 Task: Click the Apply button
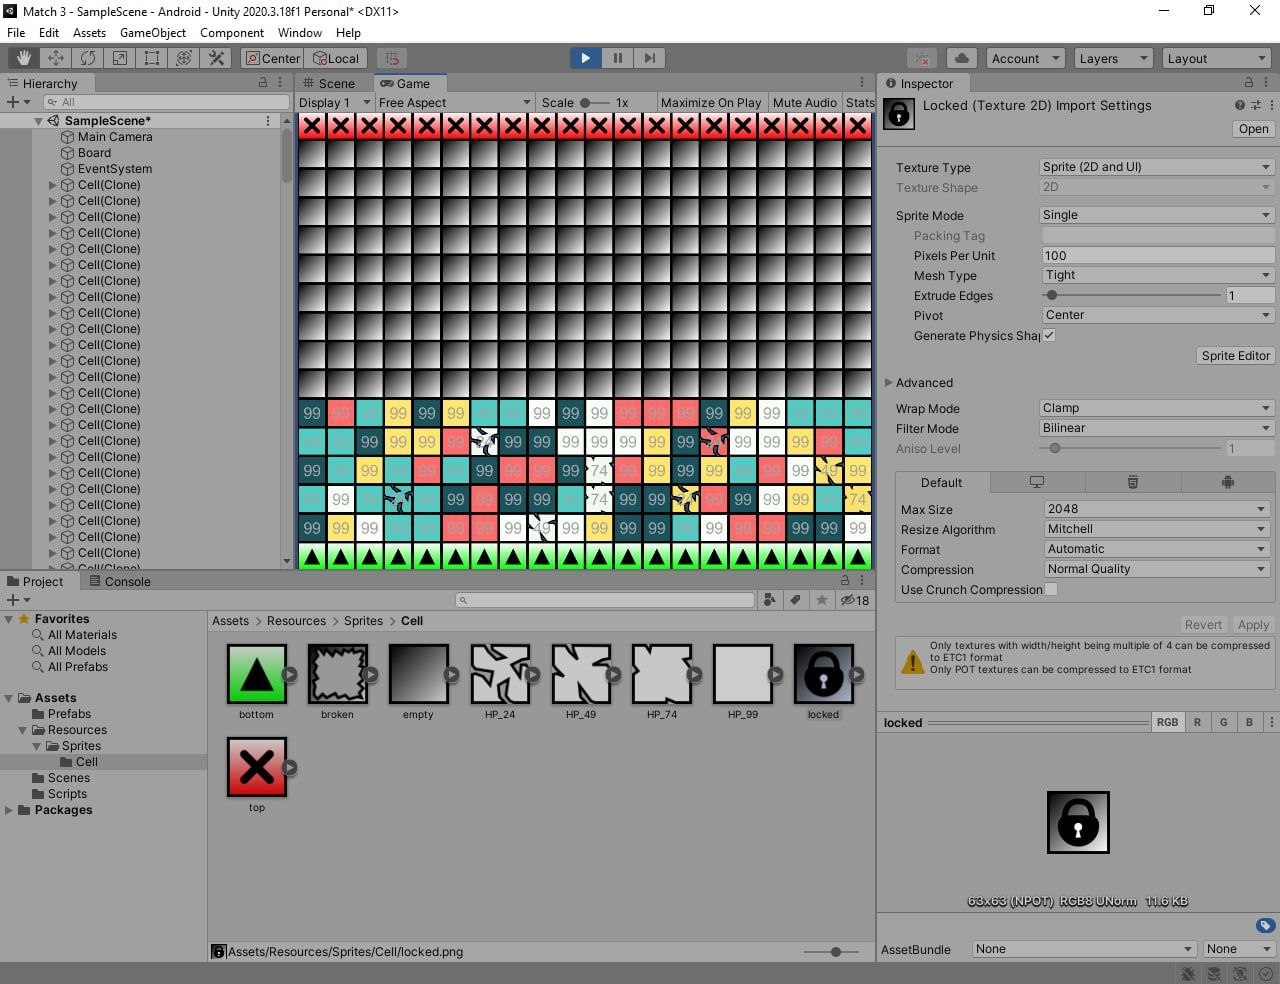click(x=1253, y=624)
